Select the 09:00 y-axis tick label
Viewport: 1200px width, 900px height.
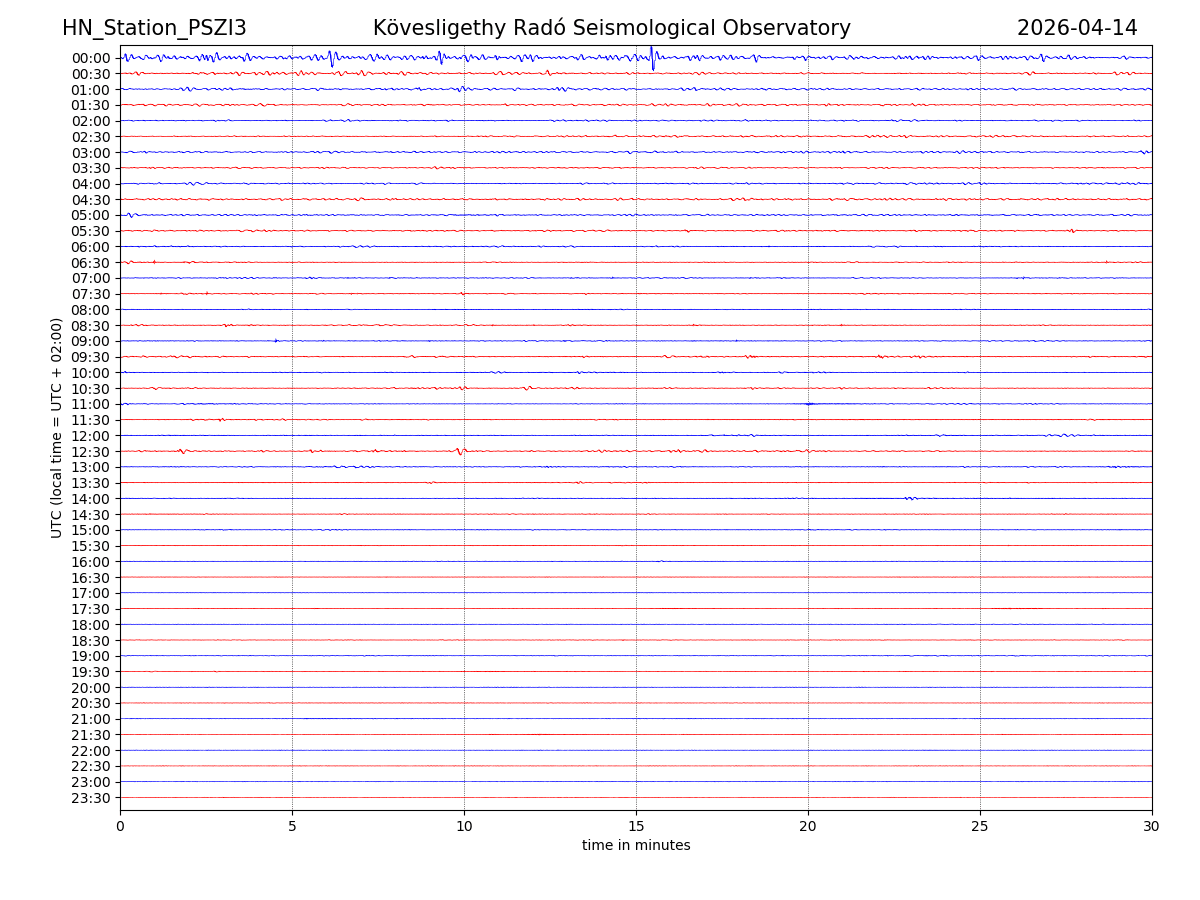coord(91,341)
